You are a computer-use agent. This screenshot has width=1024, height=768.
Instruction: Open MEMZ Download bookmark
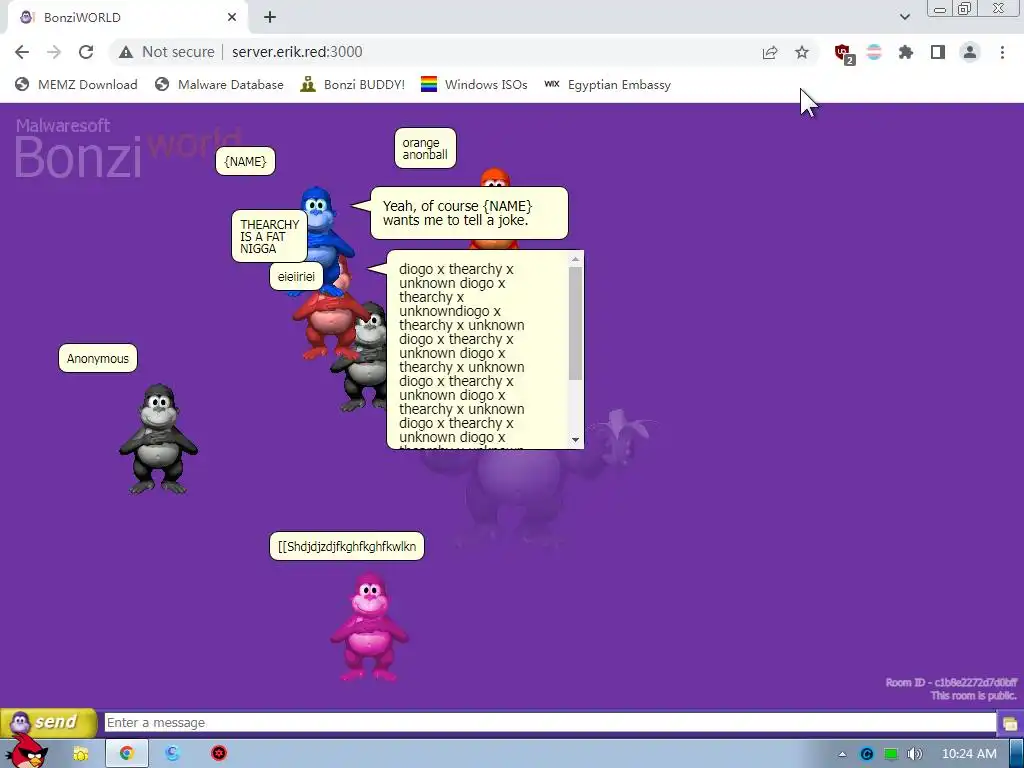click(x=76, y=85)
